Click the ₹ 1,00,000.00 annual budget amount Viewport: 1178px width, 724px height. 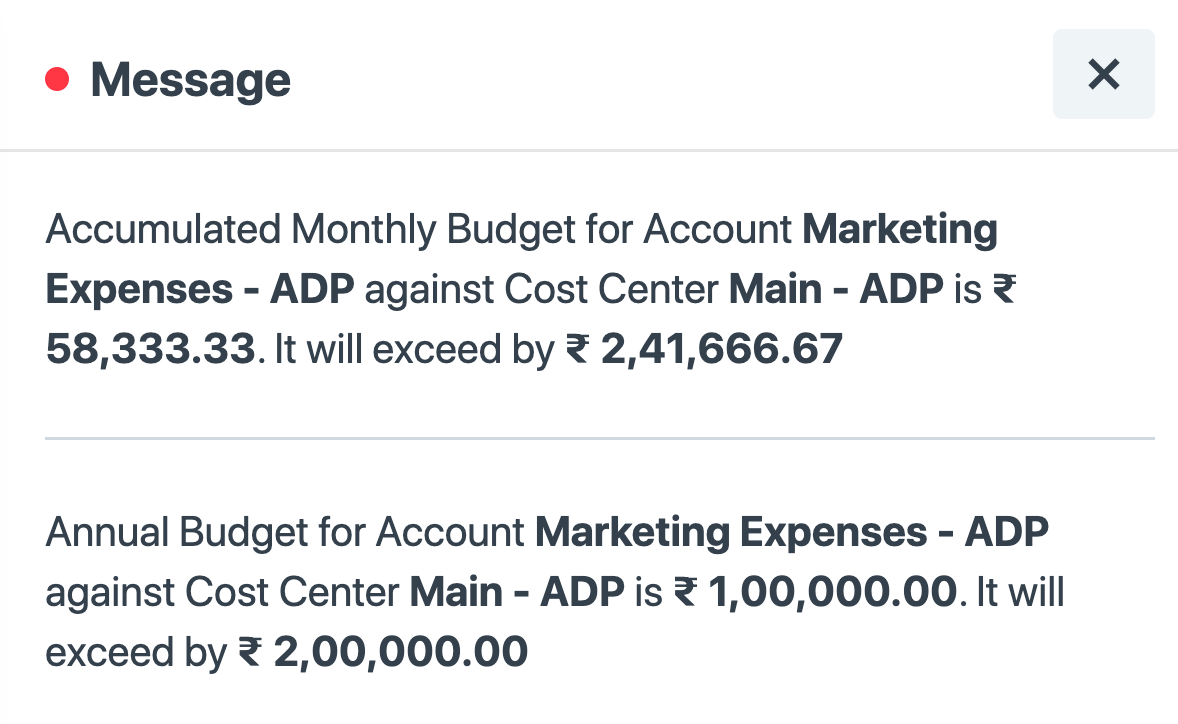point(814,593)
